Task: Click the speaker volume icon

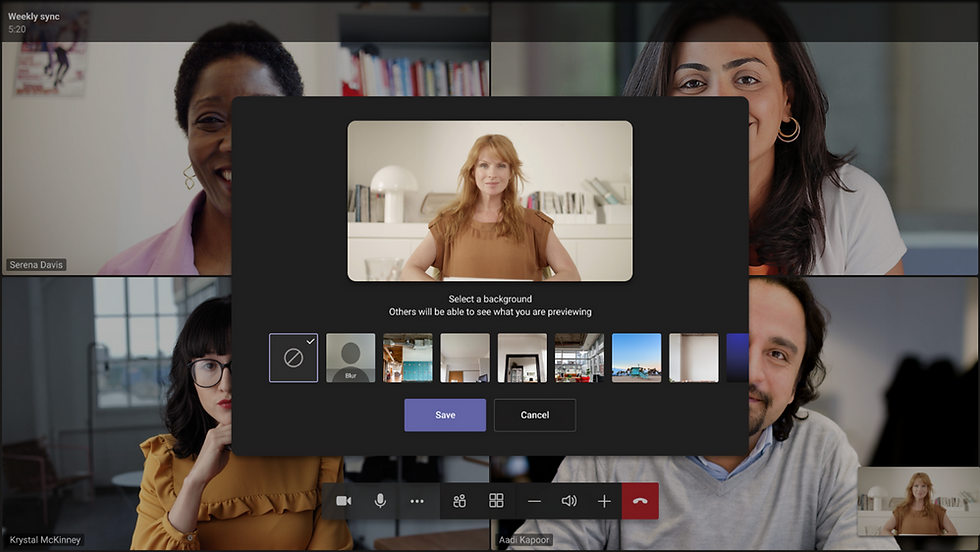Action: coord(569,501)
